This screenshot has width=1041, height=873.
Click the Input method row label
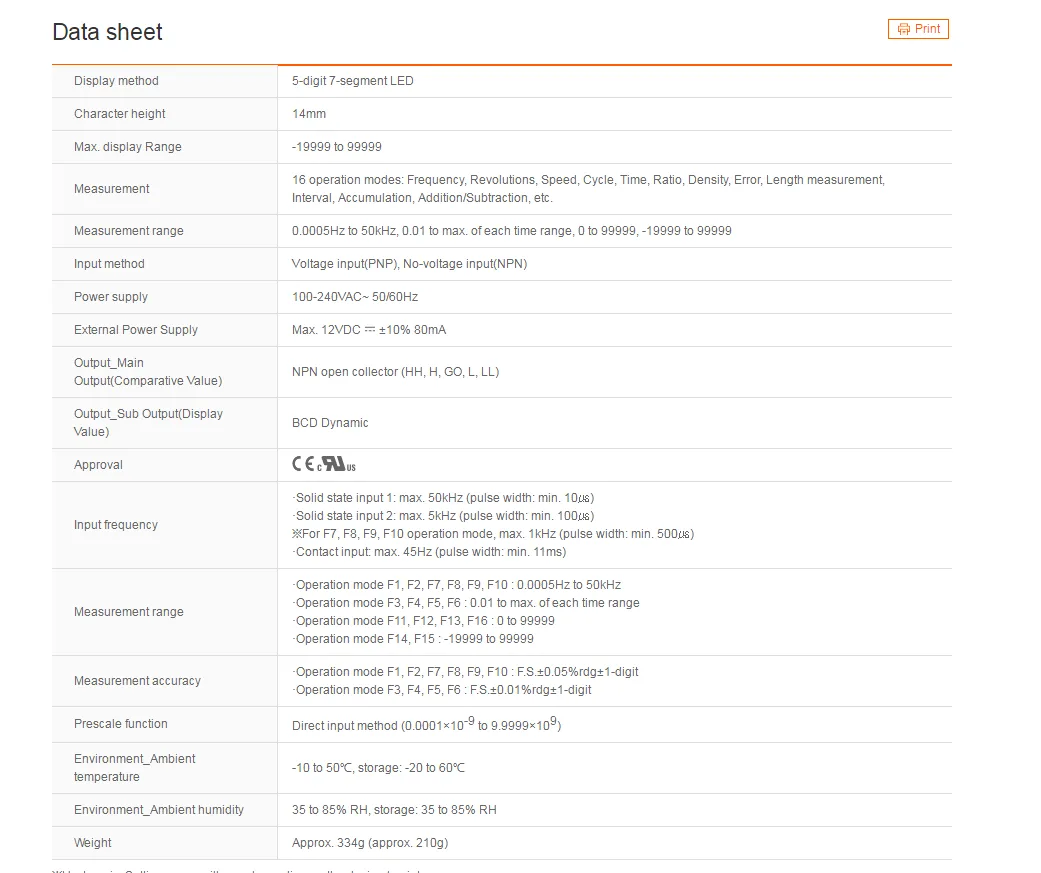pos(109,264)
